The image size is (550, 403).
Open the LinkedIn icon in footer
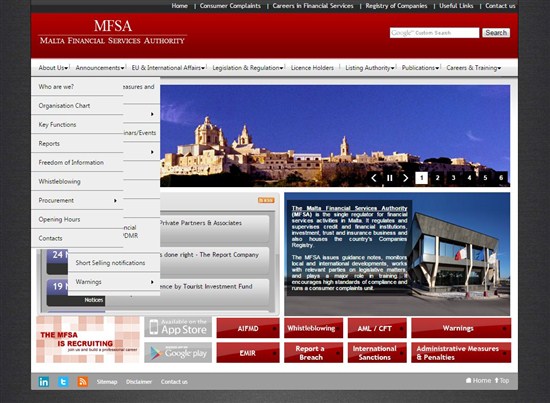[x=44, y=382]
